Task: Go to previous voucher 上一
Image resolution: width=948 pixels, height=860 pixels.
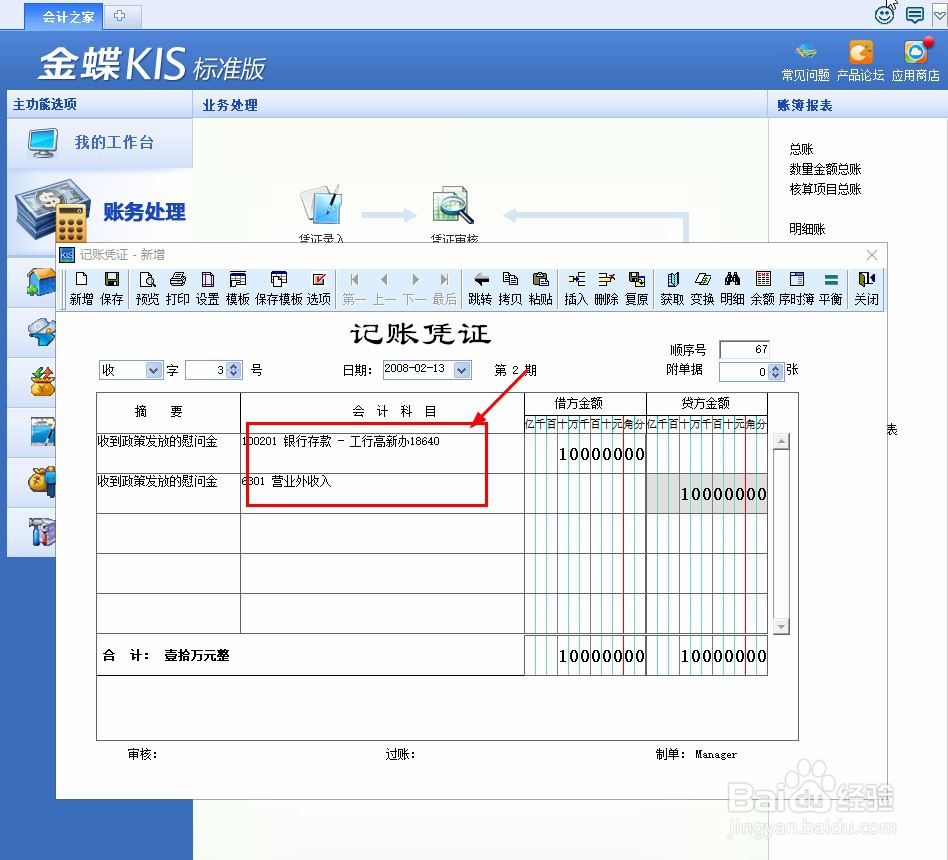Action: 385,288
